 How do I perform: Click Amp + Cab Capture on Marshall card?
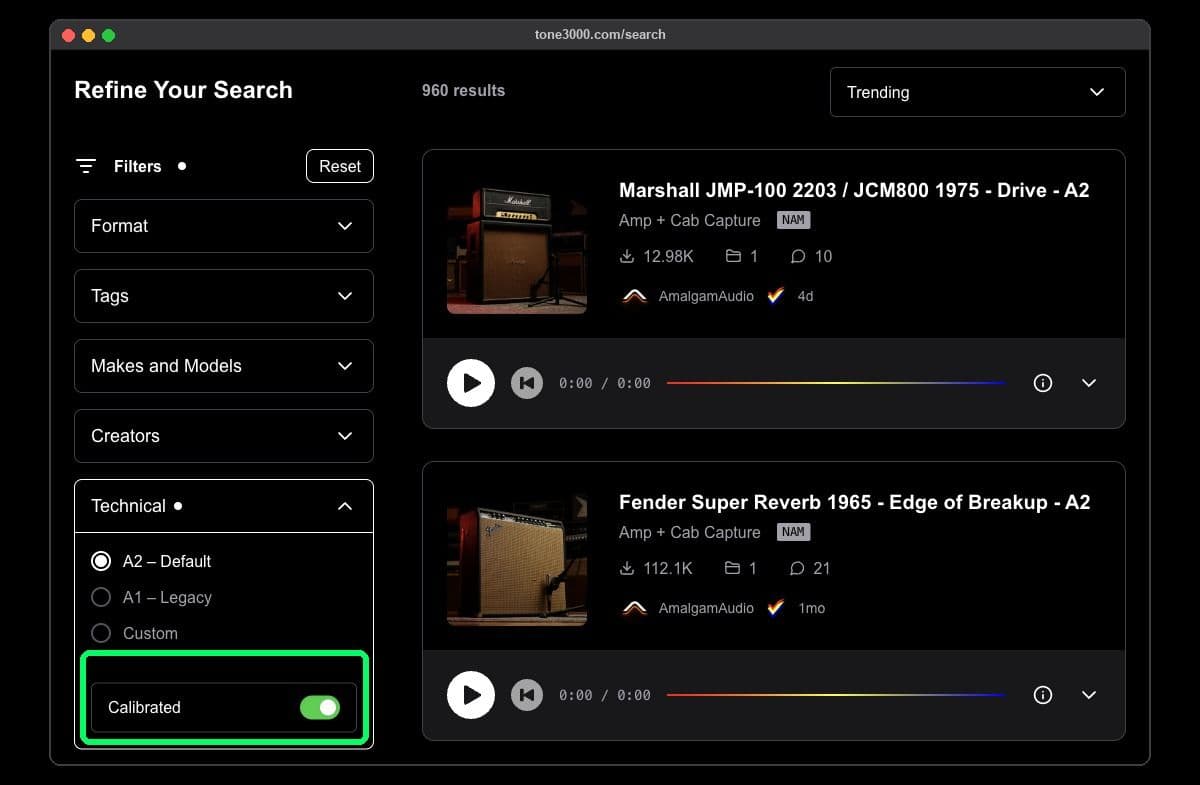[x=690, y=220]
